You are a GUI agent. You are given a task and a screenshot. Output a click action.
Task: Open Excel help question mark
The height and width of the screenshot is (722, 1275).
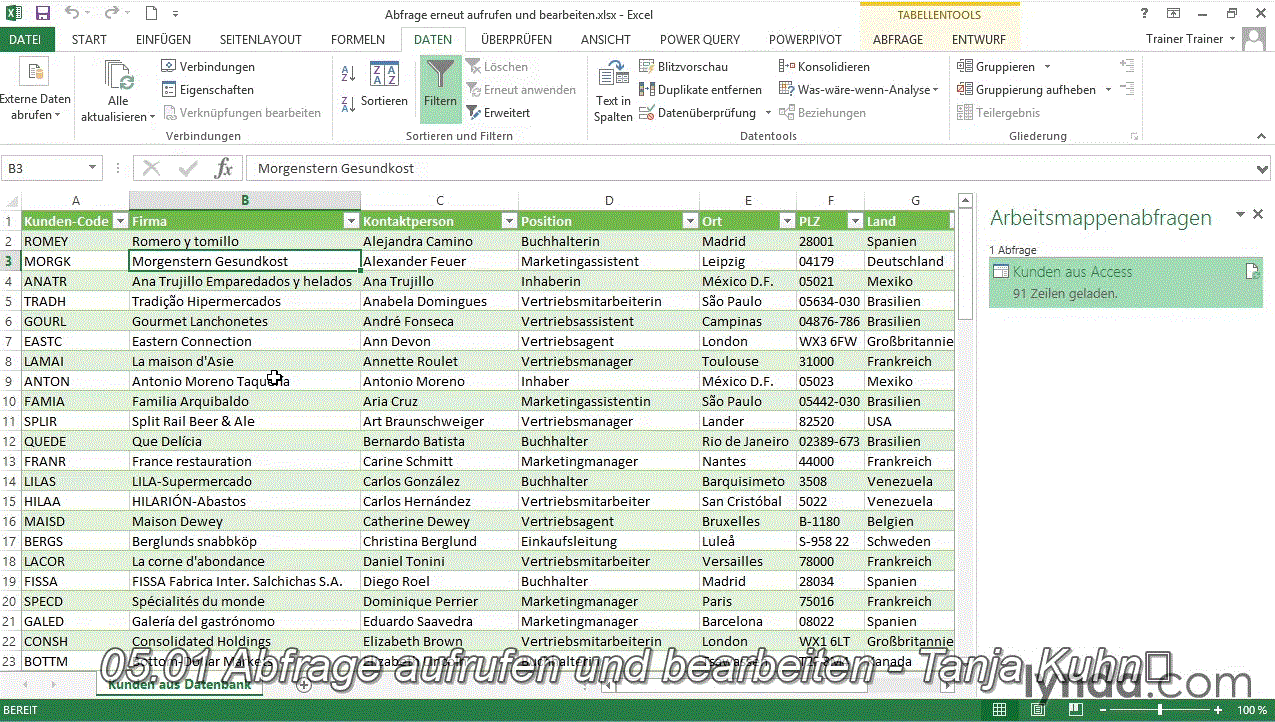[x=1145, y=13]
